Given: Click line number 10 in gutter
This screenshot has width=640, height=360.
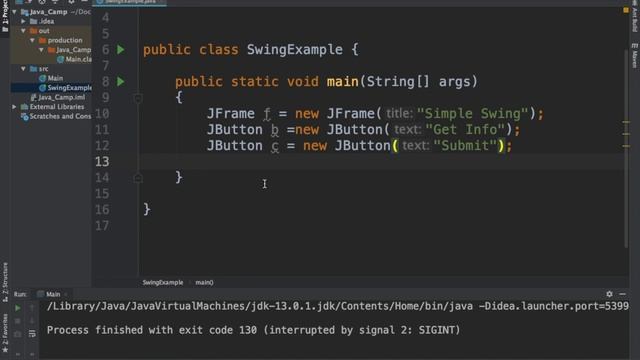Looking at the screenshot, I should pyautogui.click(x=102, y=113).
